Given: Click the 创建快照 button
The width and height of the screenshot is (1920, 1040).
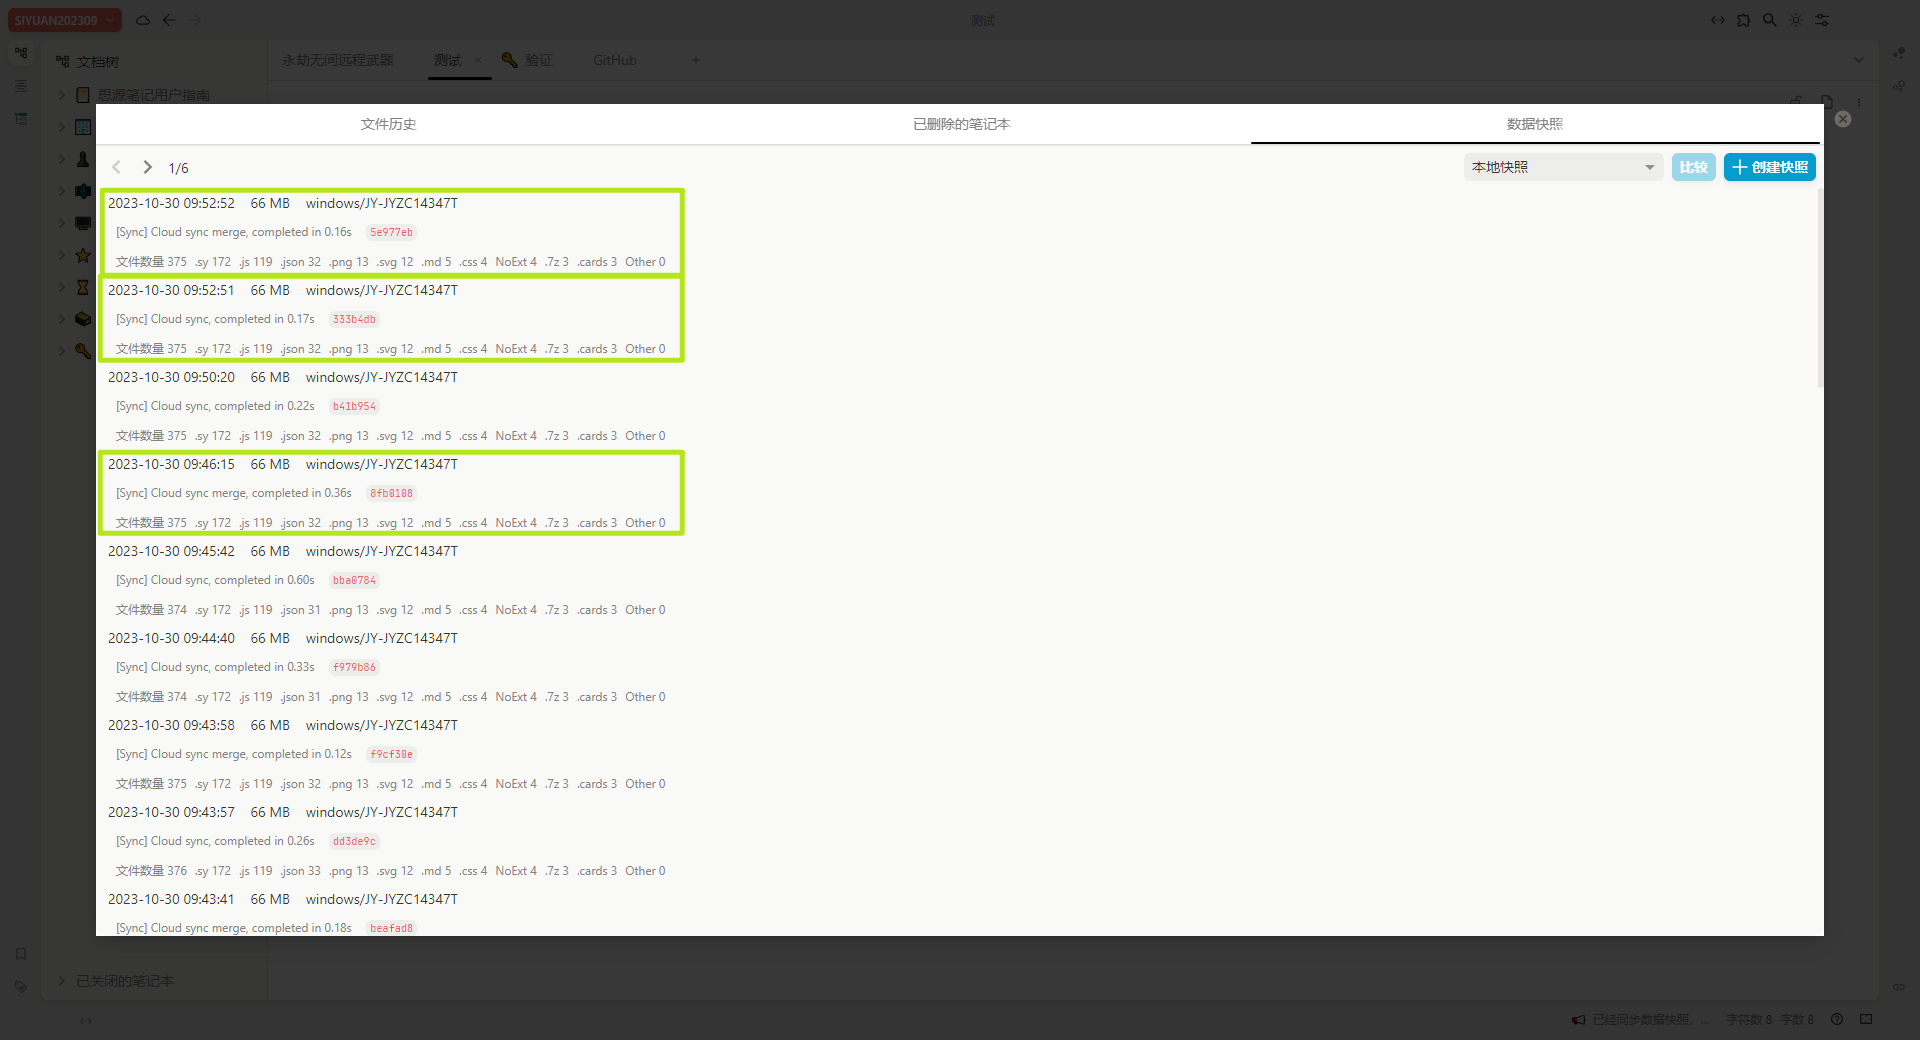Looking at the screenshot, I should [1770, 167].
